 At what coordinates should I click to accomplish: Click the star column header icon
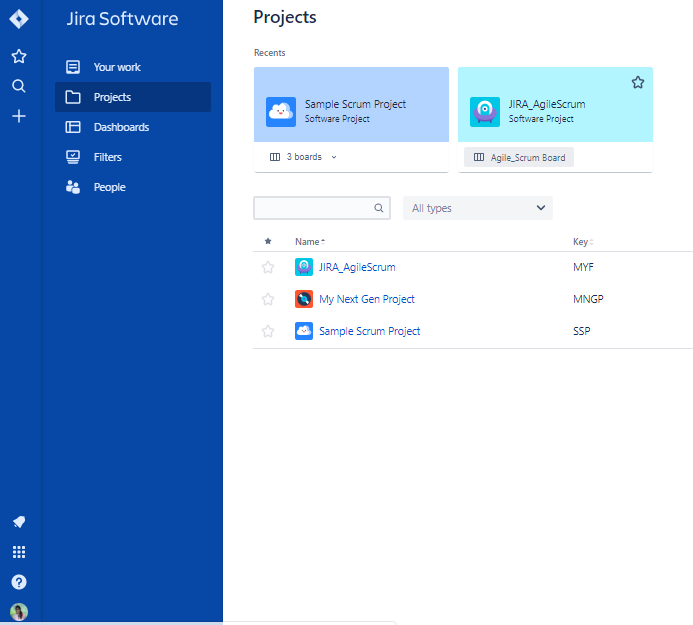click(268, 241)
